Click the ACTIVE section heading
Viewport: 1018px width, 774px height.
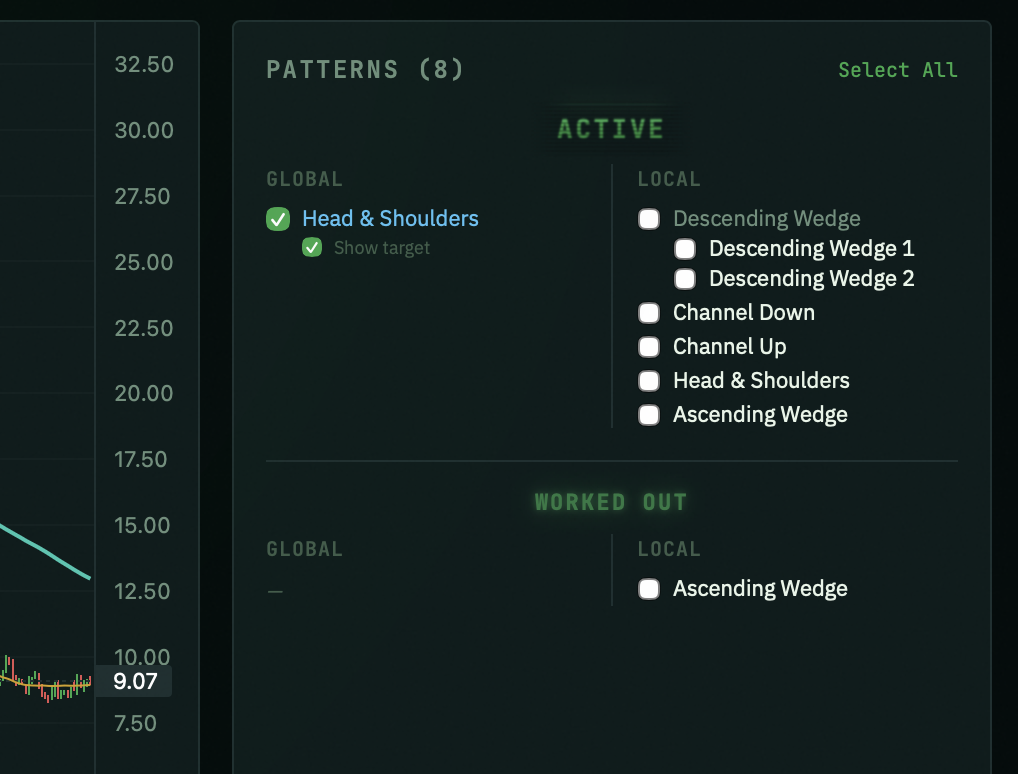[x=611, y=129]
